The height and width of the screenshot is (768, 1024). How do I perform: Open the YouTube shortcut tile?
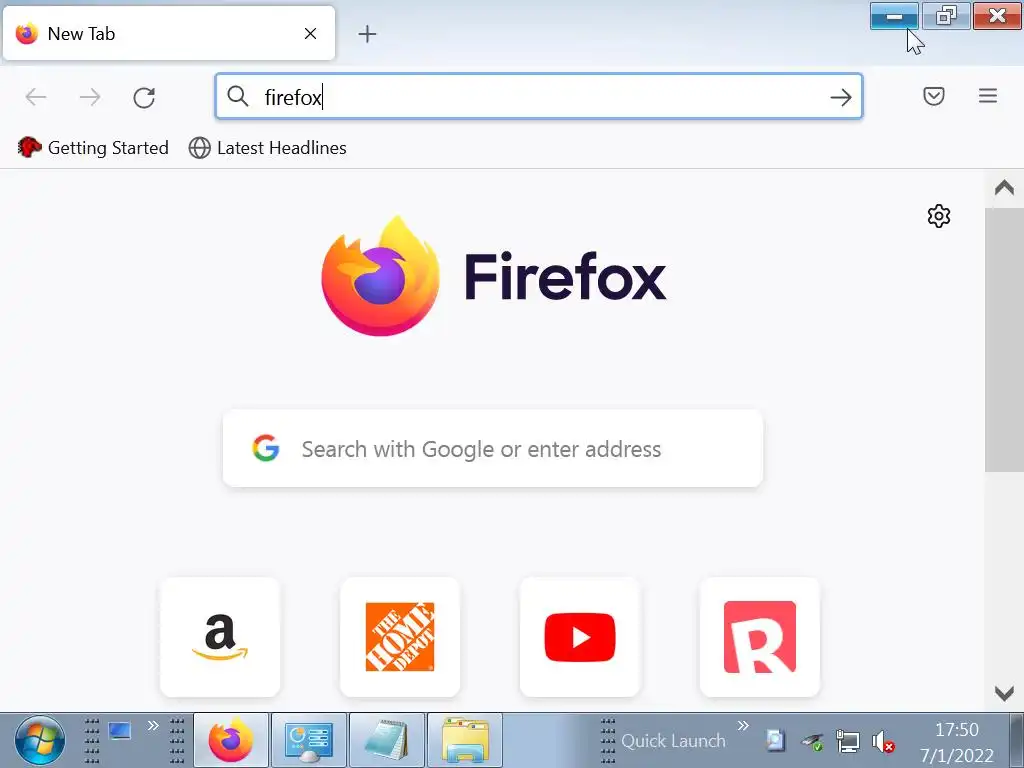pyautogui.click(x=580, y=637)
